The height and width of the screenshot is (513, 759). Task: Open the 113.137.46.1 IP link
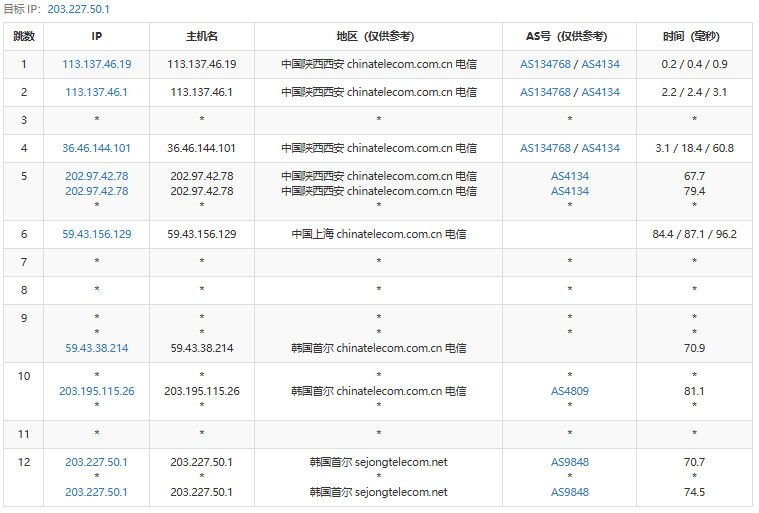point(97,92)
